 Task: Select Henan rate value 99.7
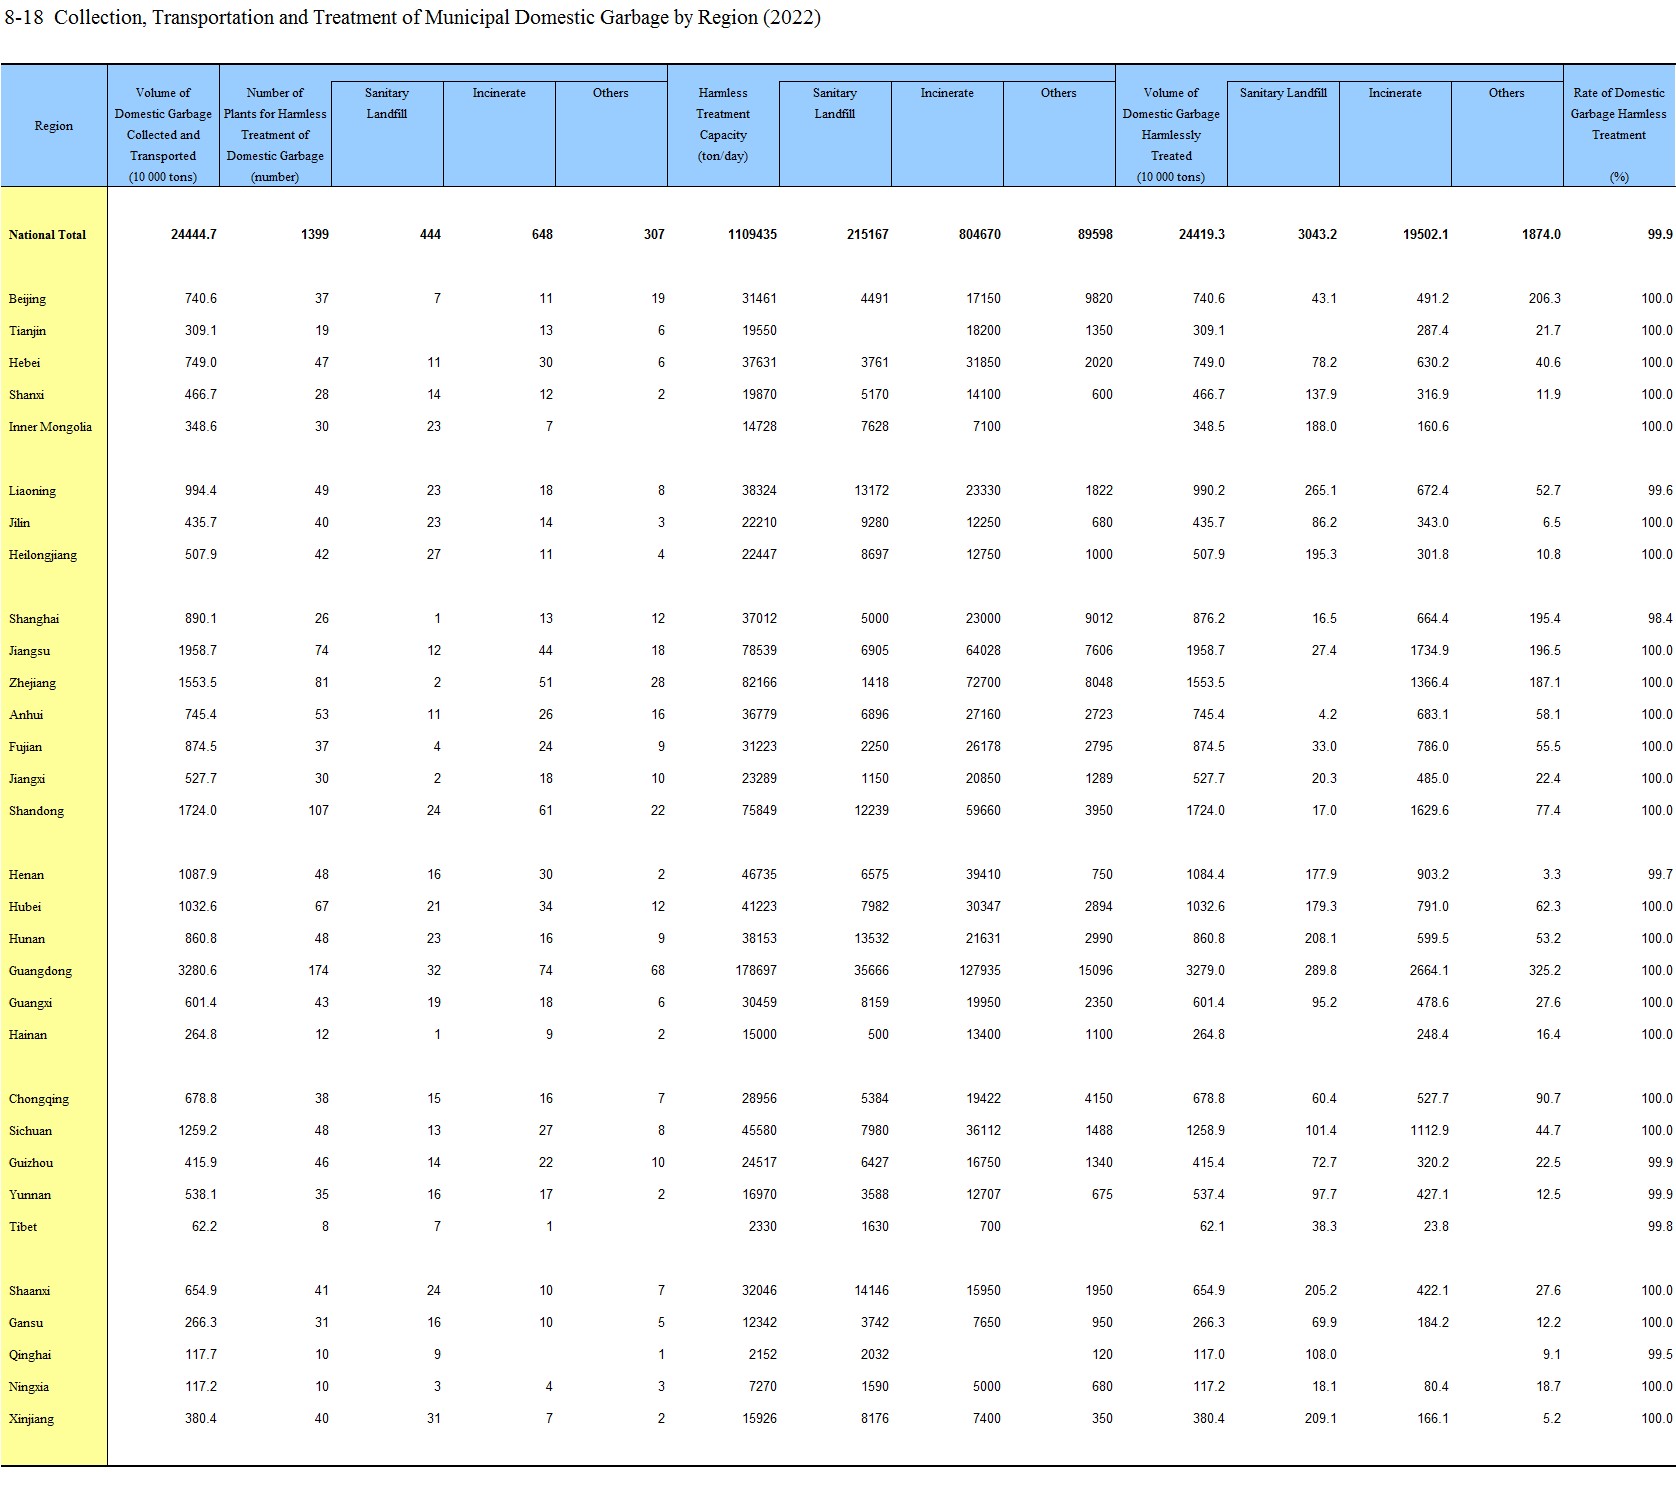tap(1660, 875)
